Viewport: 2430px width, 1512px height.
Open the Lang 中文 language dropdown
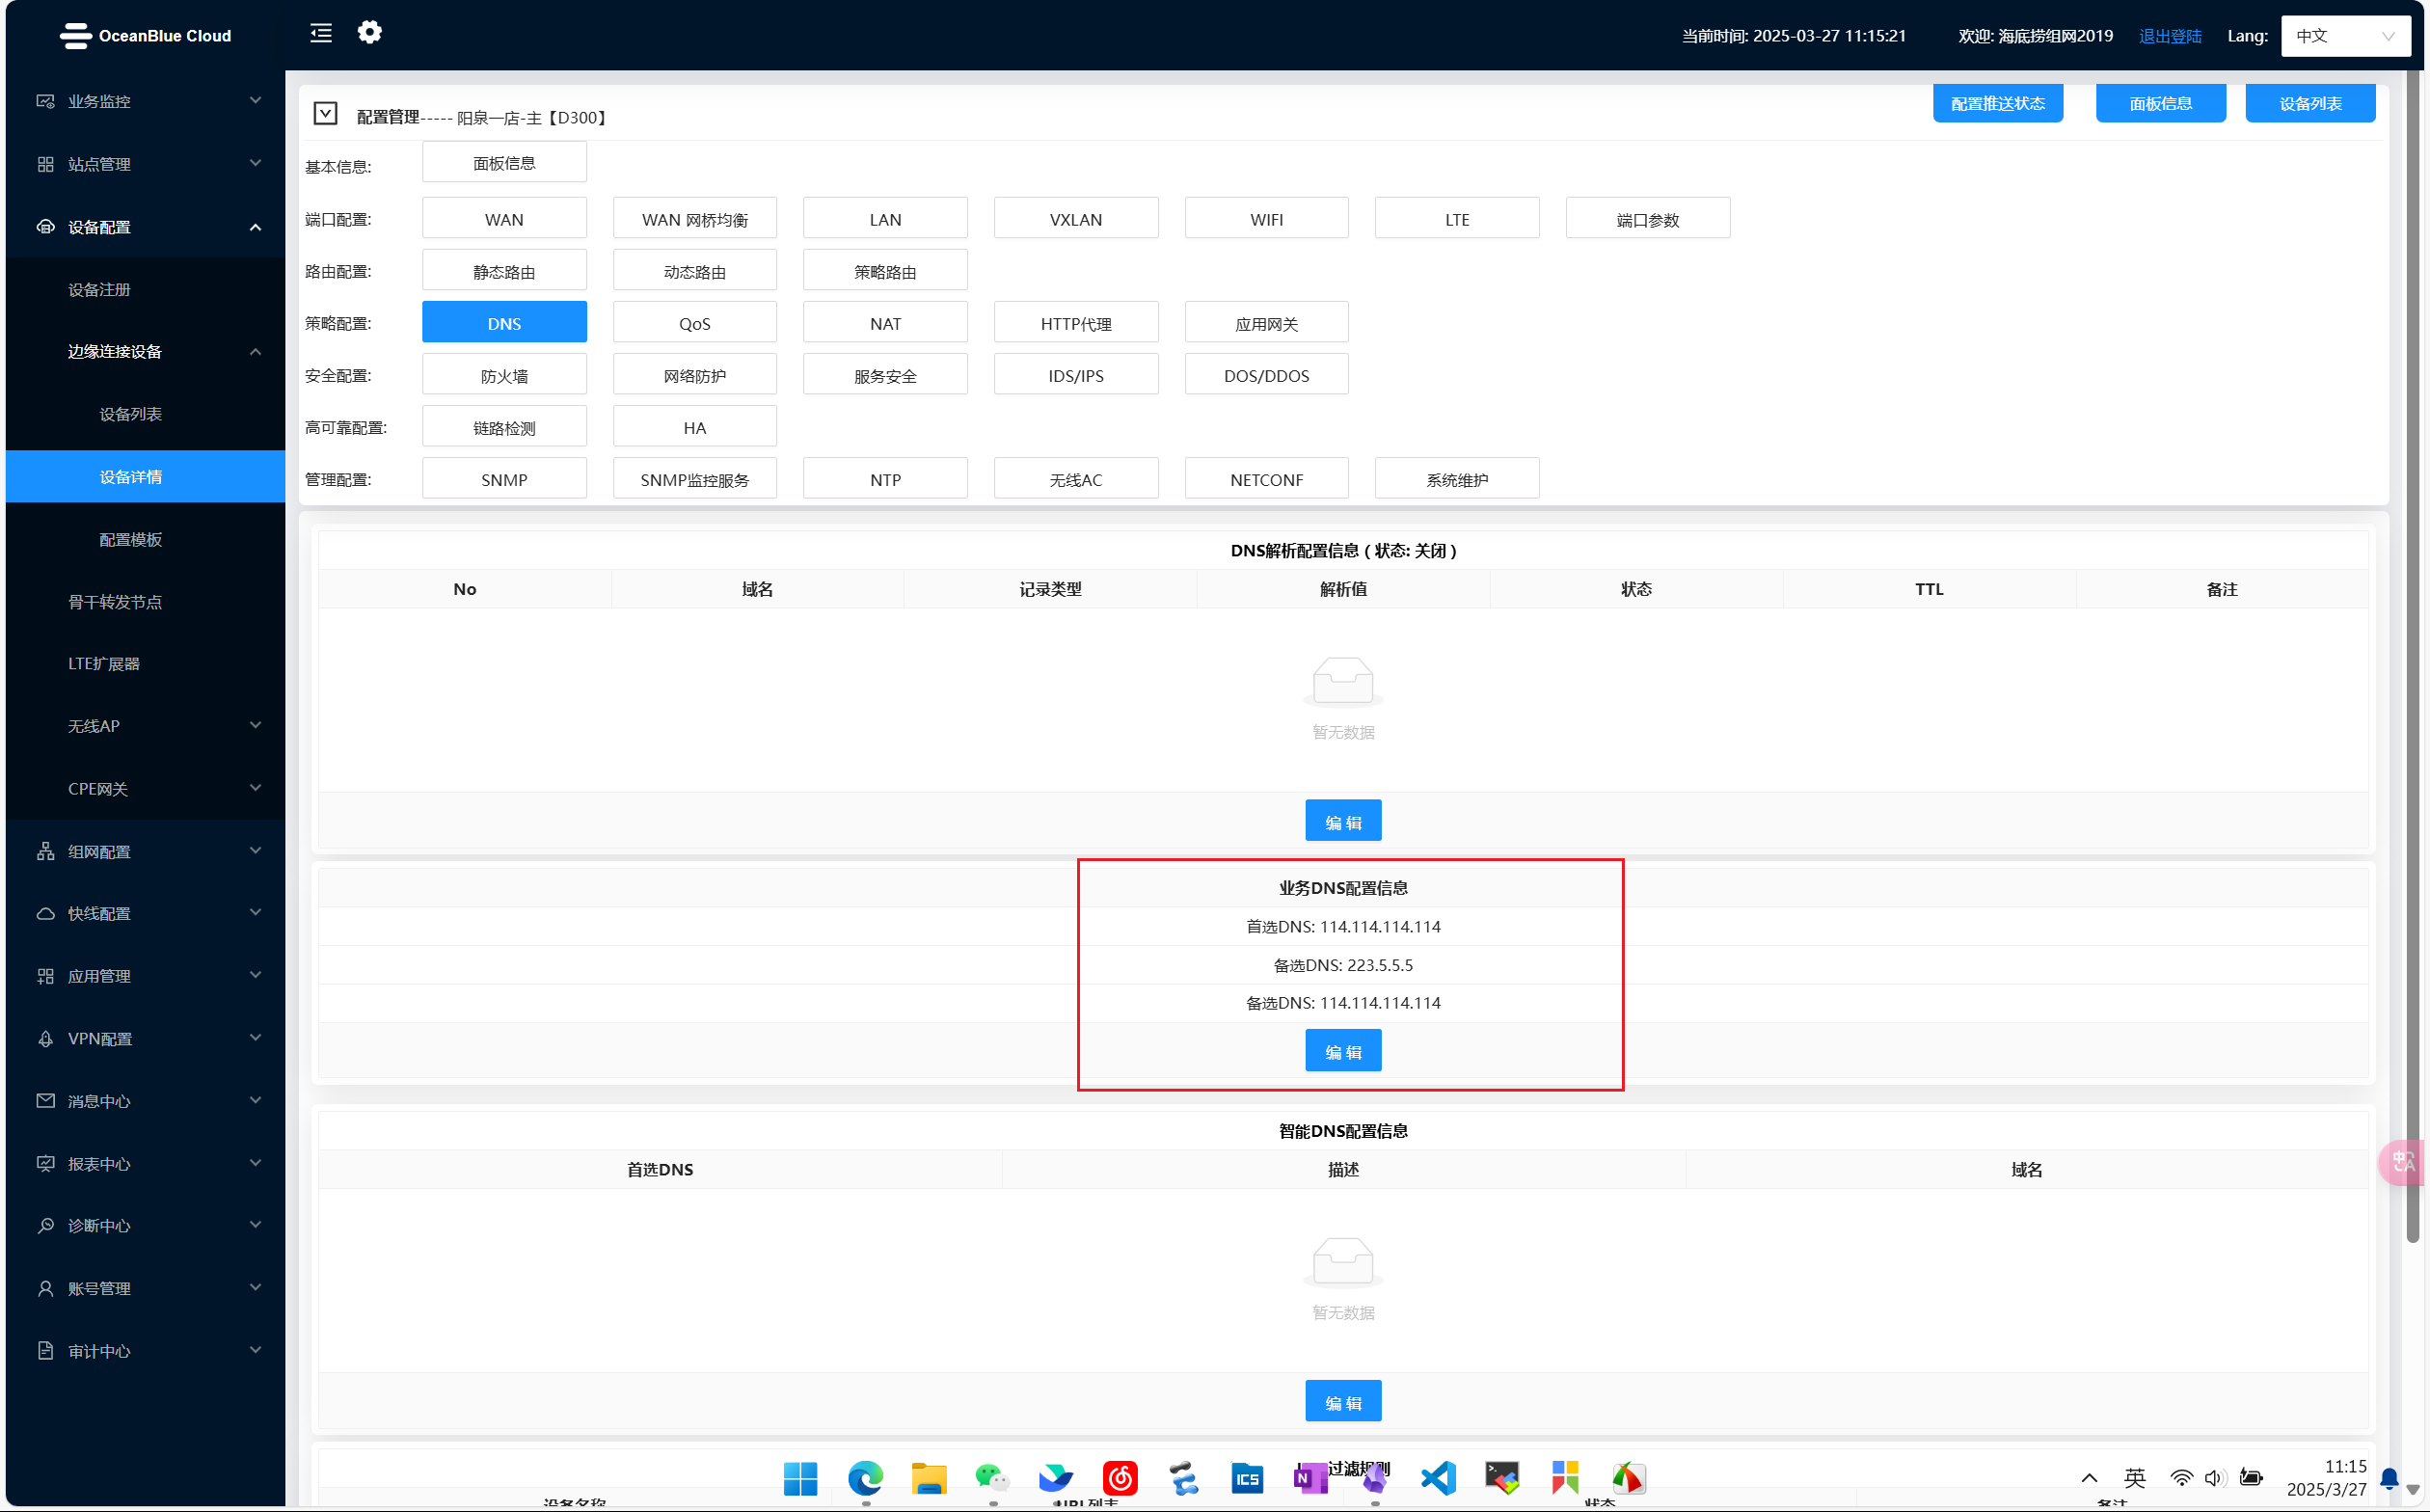click(x=2344, y=36)
